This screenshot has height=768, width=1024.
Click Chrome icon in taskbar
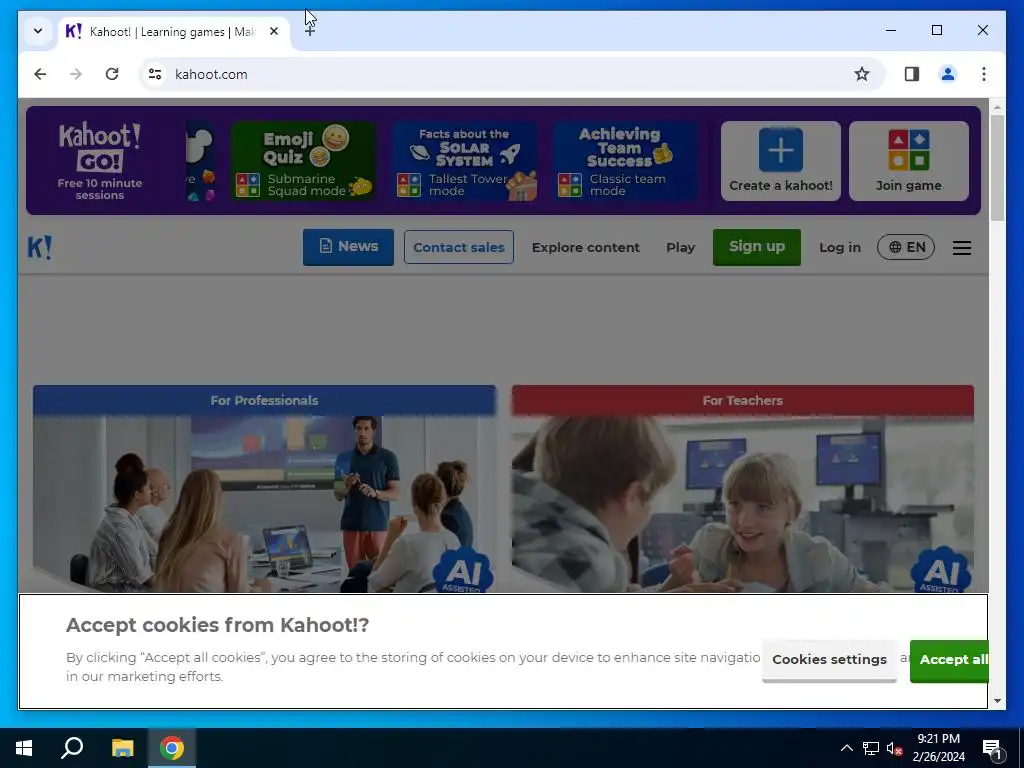point(172,748)
